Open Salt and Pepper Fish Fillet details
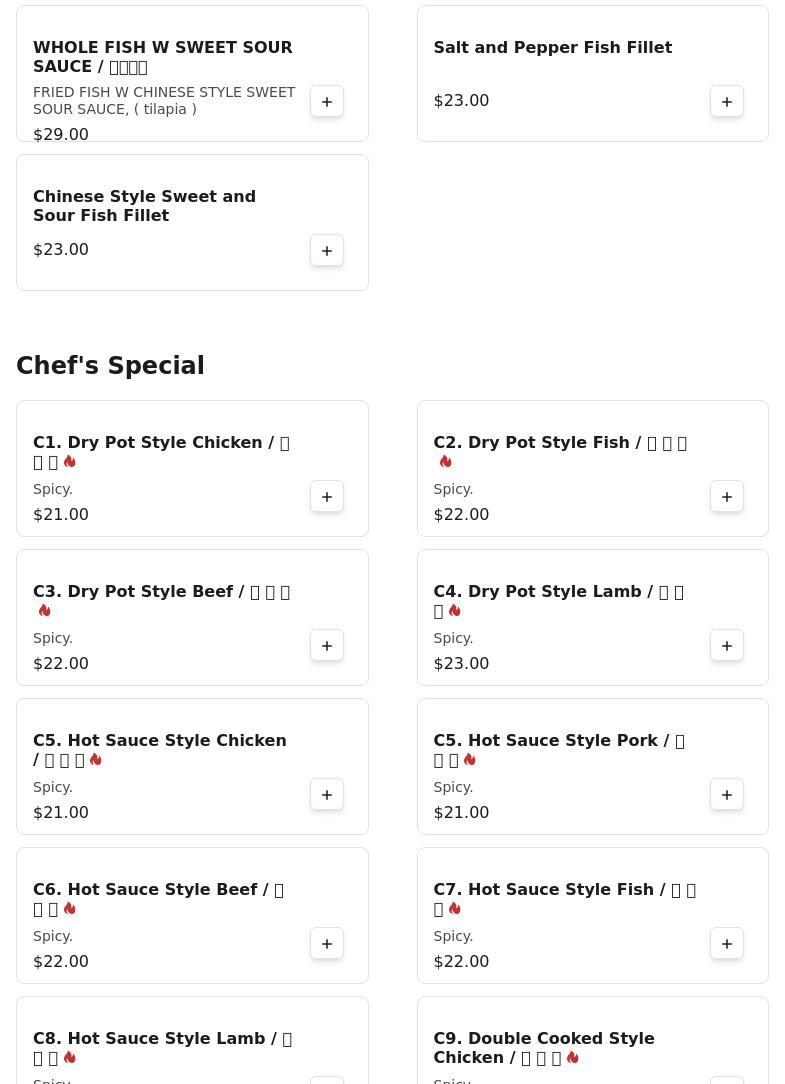785x1084 pixels. pos(552,48)
